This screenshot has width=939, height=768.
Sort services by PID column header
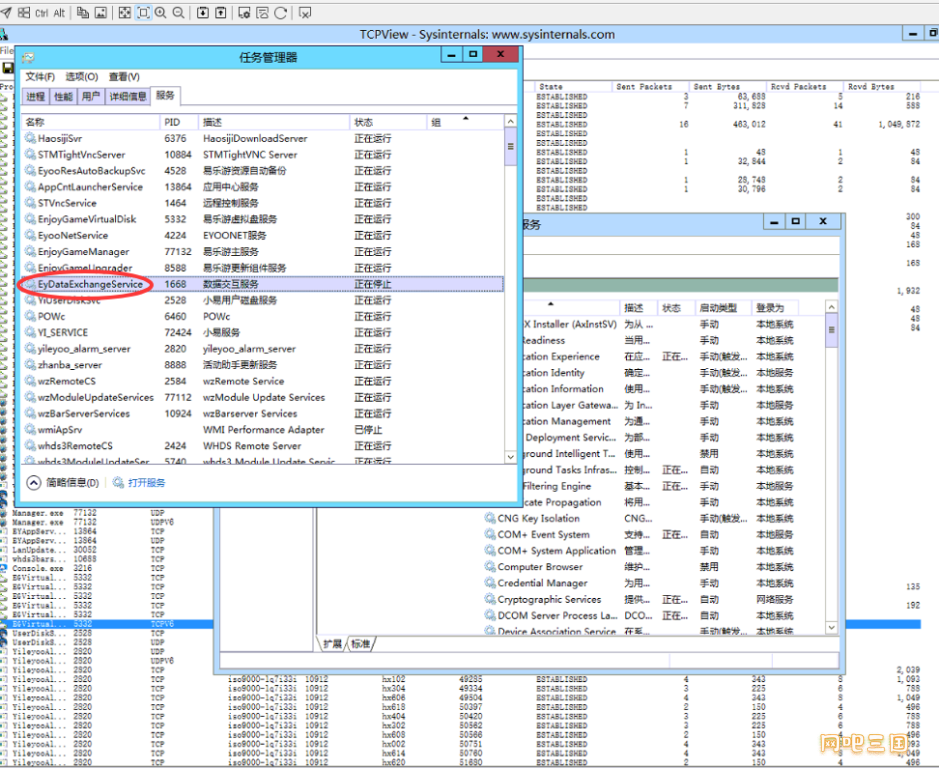coord(172,122)
